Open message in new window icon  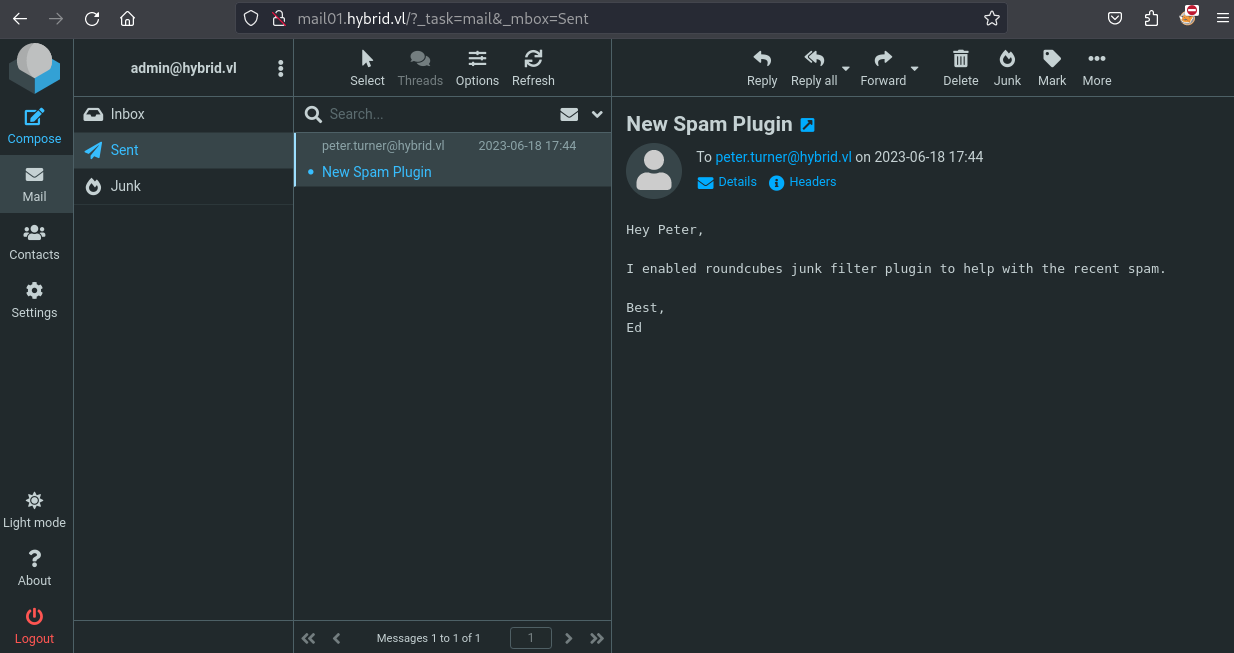point(808,125)
